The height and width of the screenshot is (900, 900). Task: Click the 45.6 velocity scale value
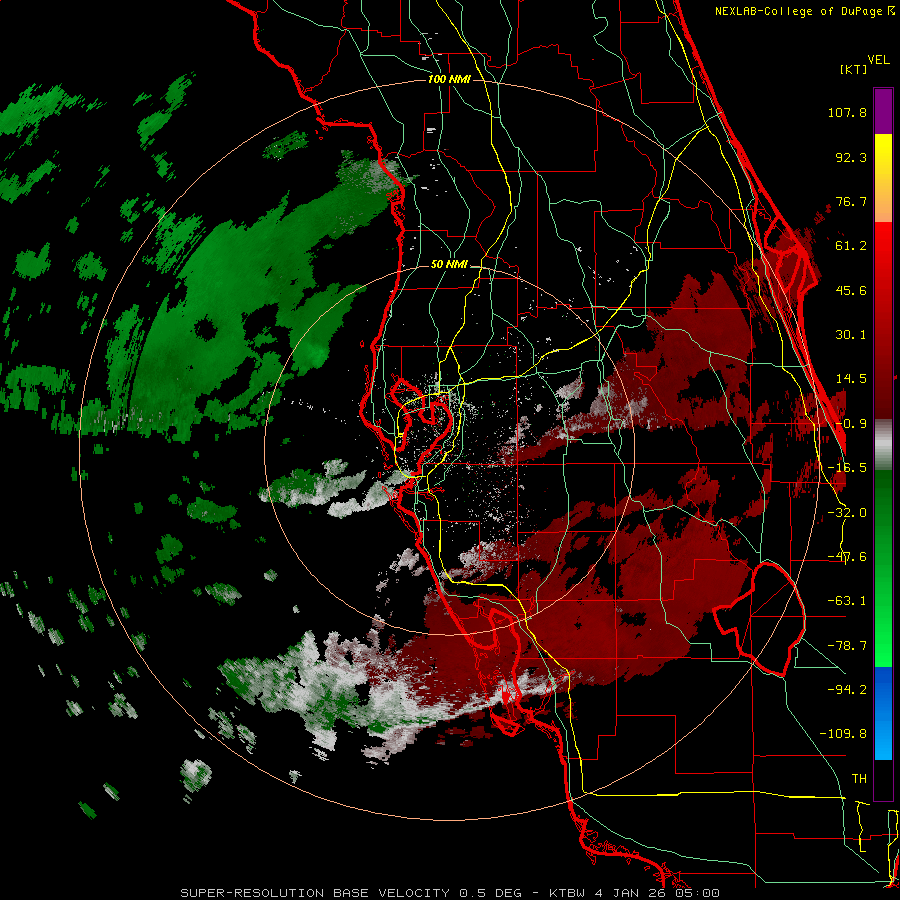click(851, 290)
